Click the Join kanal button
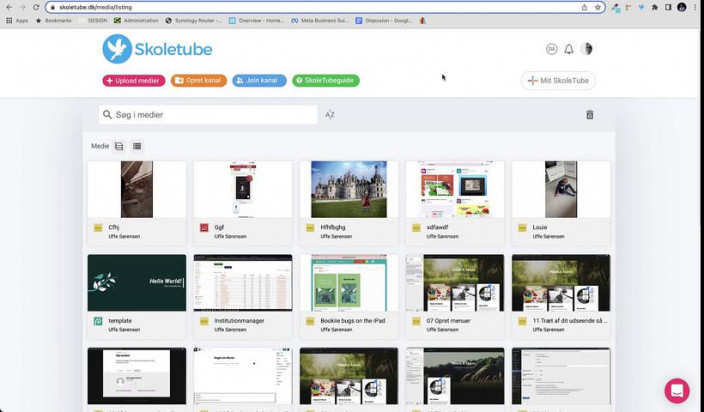Image resolution: width=704 pixels, height=412 pixels. pyautogui.click(x=259, y=80)
